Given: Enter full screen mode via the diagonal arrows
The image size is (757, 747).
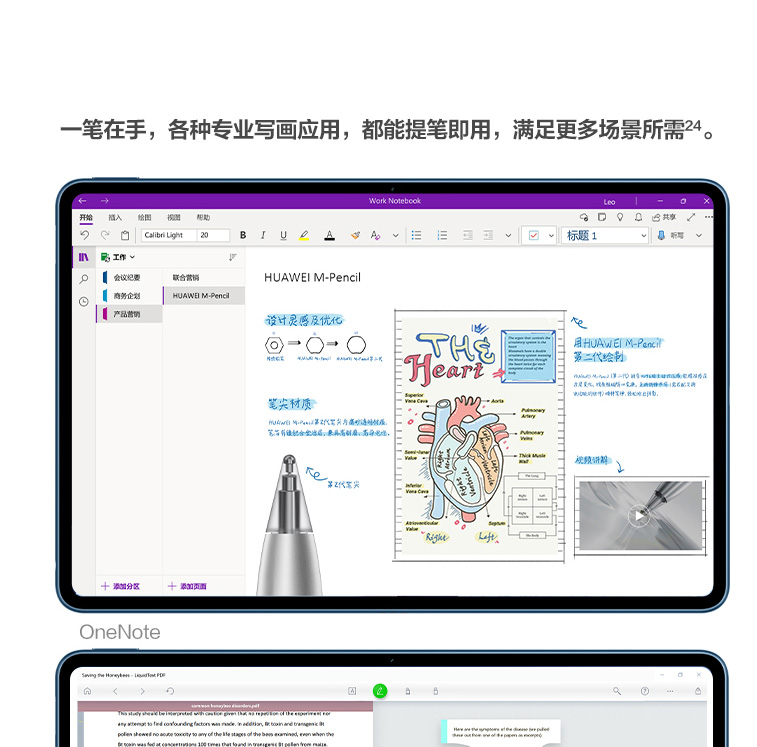Looking at the screenshot, I should click(691, 217).
